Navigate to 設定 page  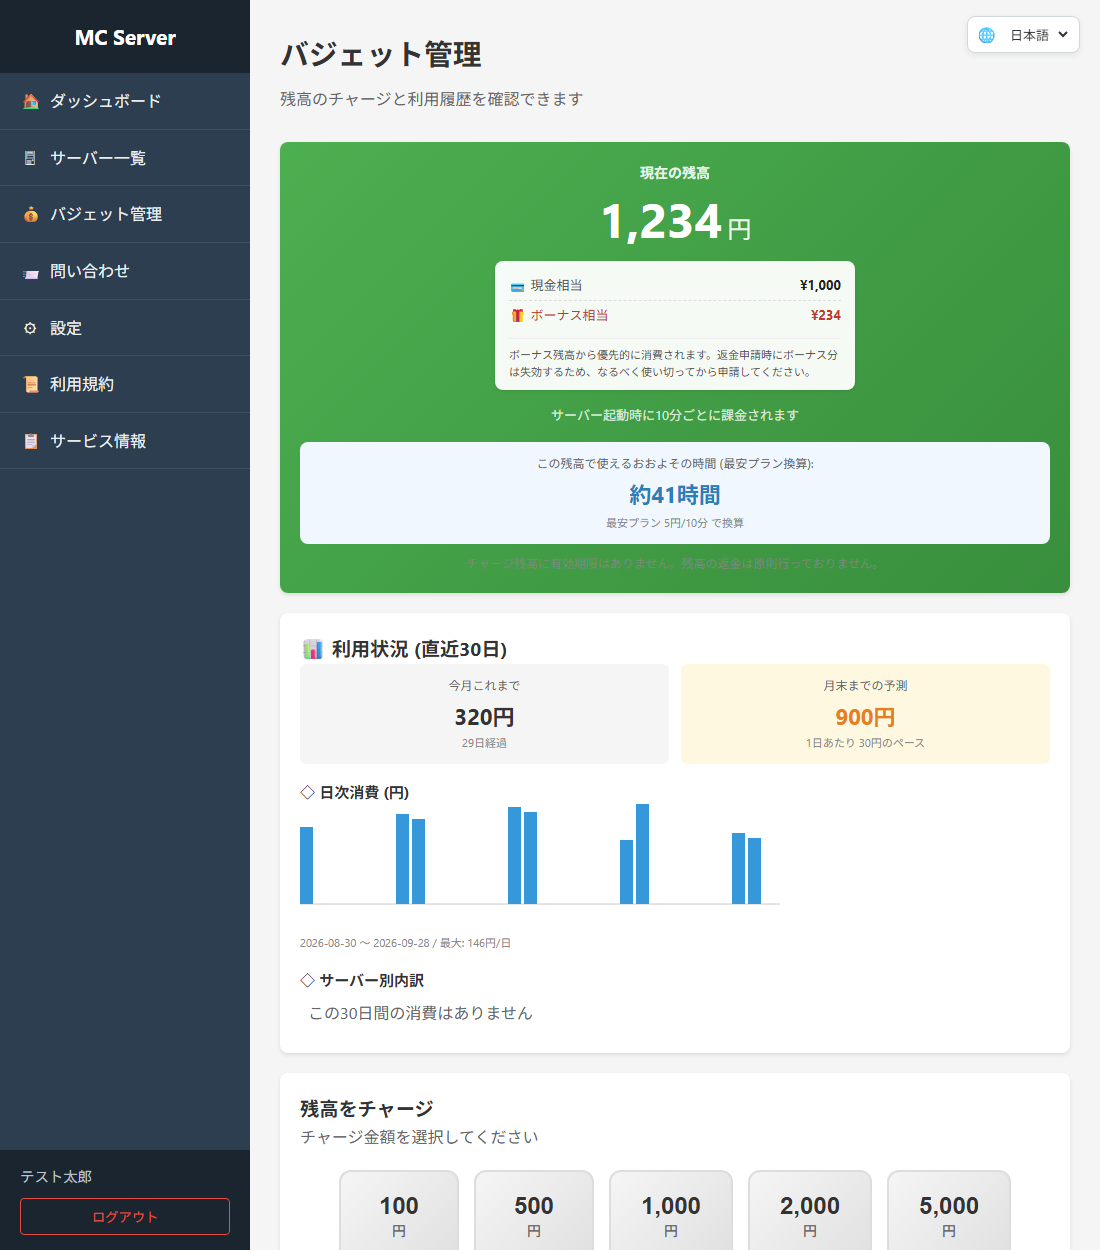pyautogui.click(x=125, y=328)
